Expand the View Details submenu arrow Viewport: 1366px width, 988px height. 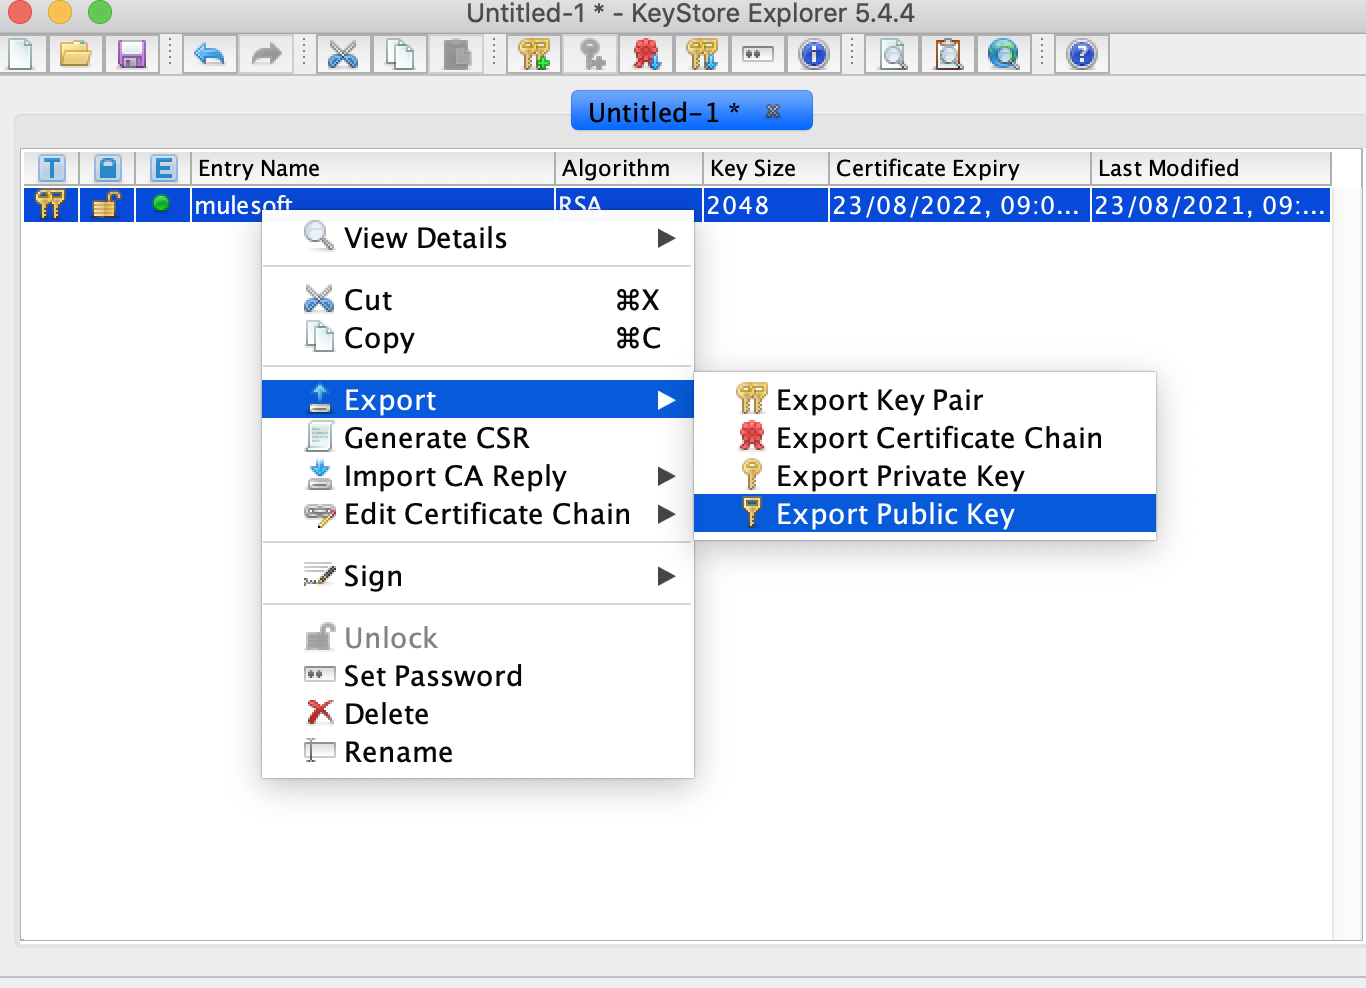[x=666, y=238]
